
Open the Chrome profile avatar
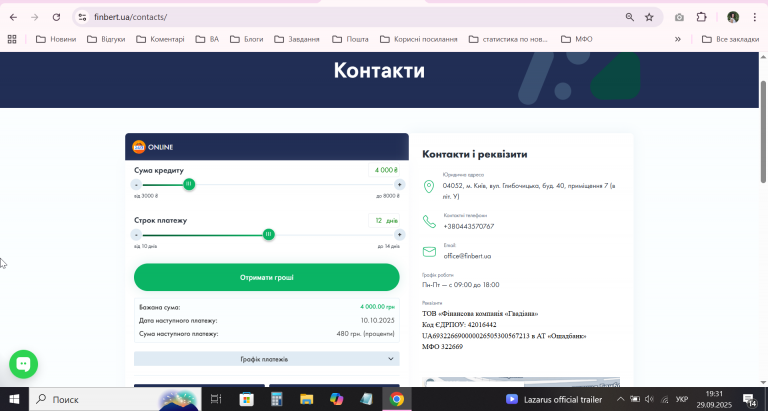click(733, 17)
